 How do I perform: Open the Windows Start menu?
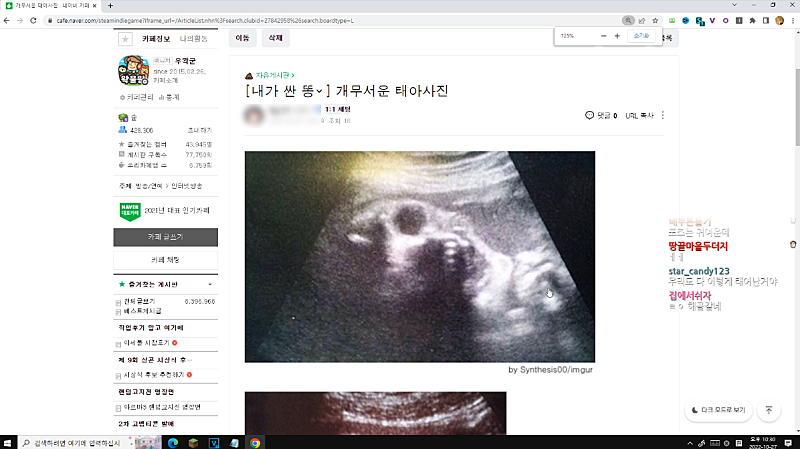(7, 443)
